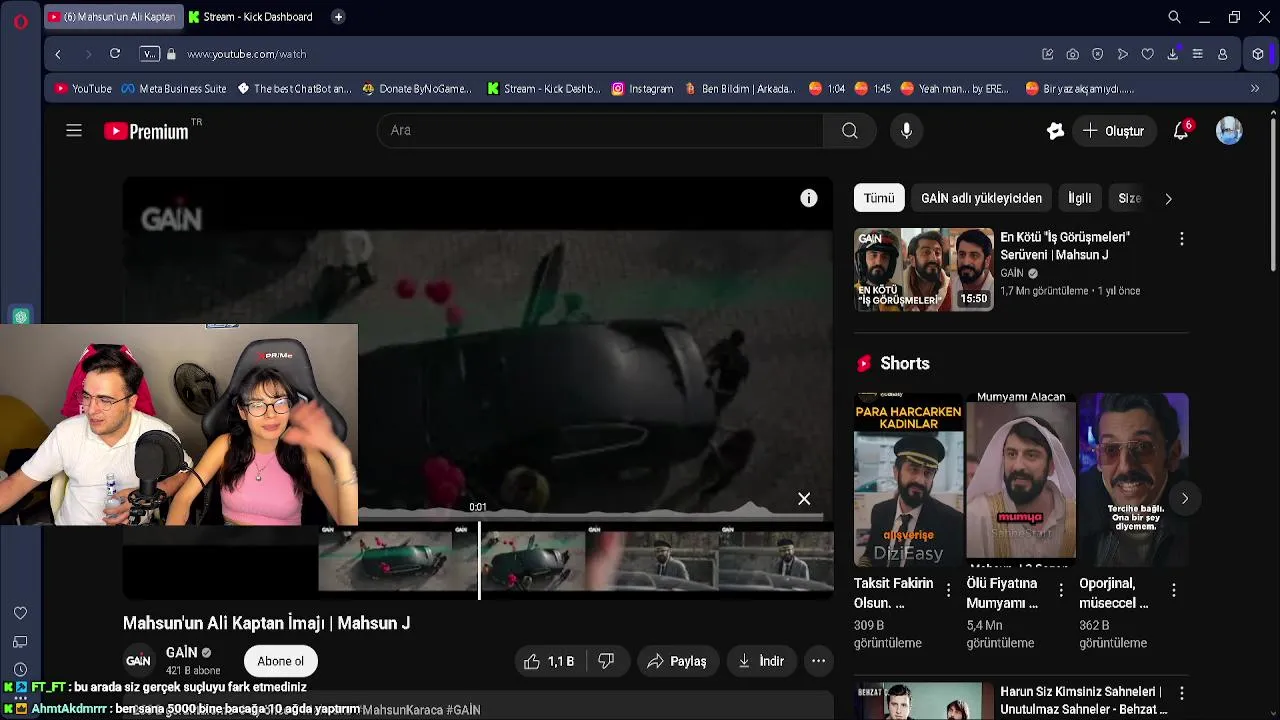The image size is (1280, 720).
Task: Open the Opera menu logo
Action: coord(20,20)
